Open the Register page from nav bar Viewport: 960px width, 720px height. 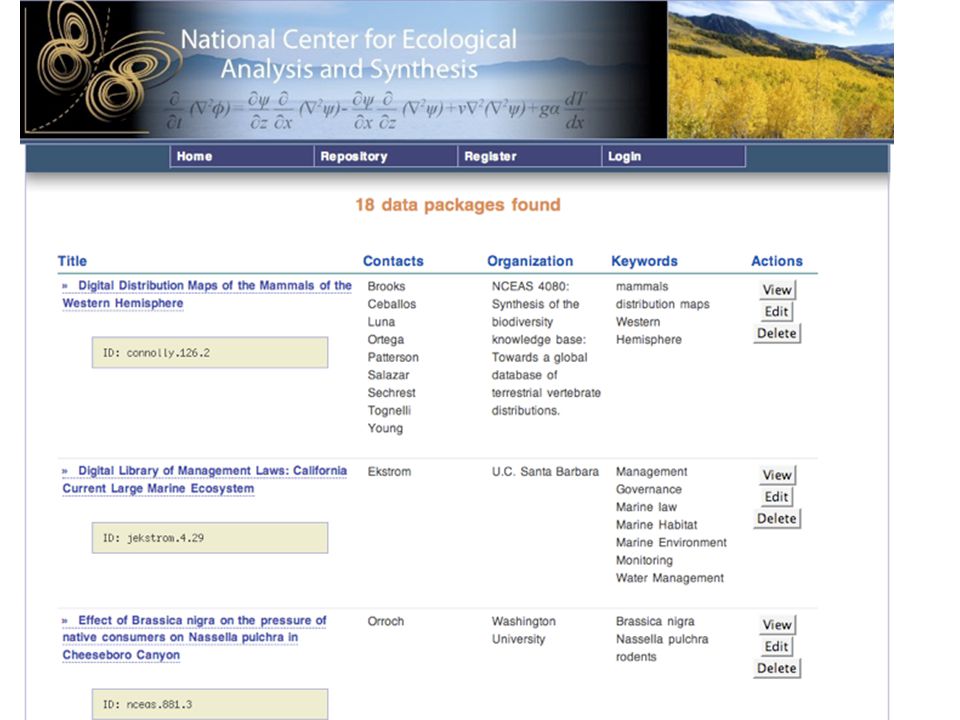(x=530, y=156)
